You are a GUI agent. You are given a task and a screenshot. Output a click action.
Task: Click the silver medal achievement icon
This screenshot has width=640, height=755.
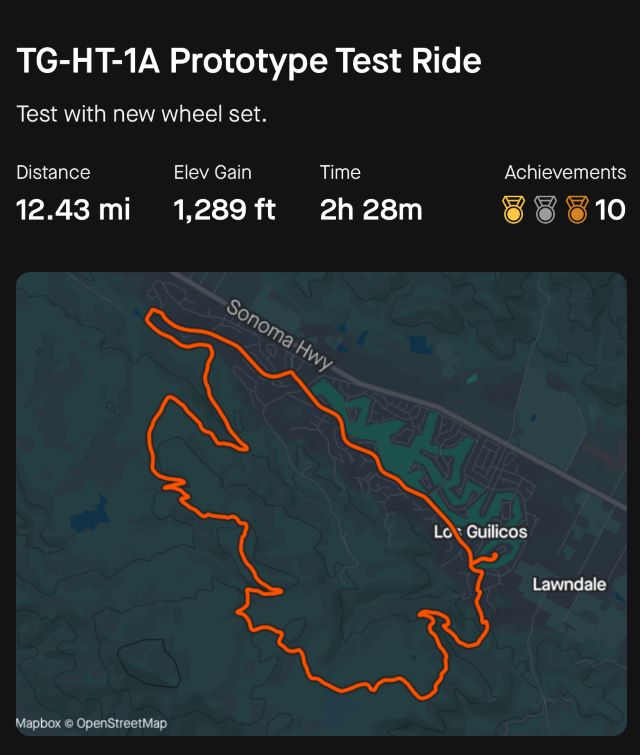coord(545,210)
